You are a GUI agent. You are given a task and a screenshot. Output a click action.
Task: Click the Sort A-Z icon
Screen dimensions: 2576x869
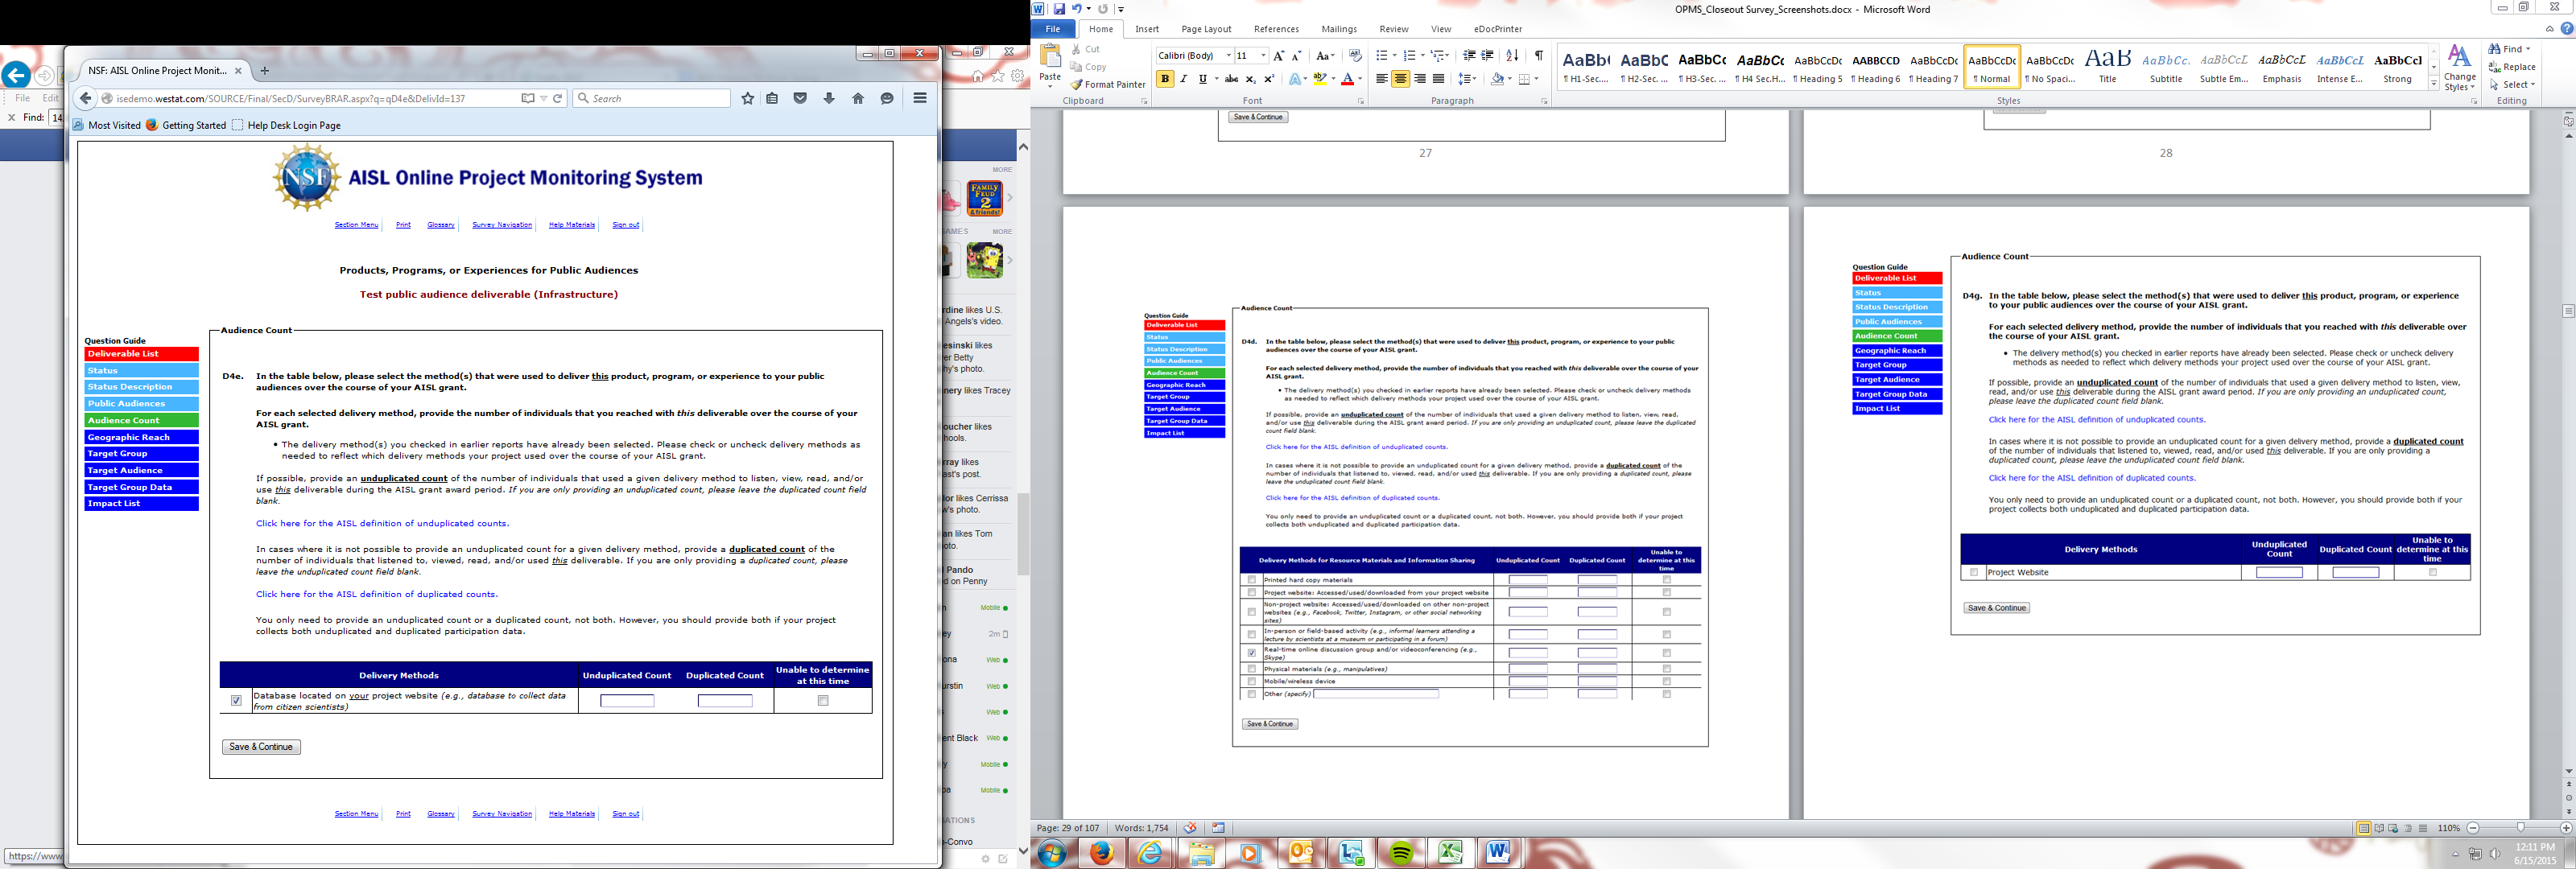click(1512, 56)
